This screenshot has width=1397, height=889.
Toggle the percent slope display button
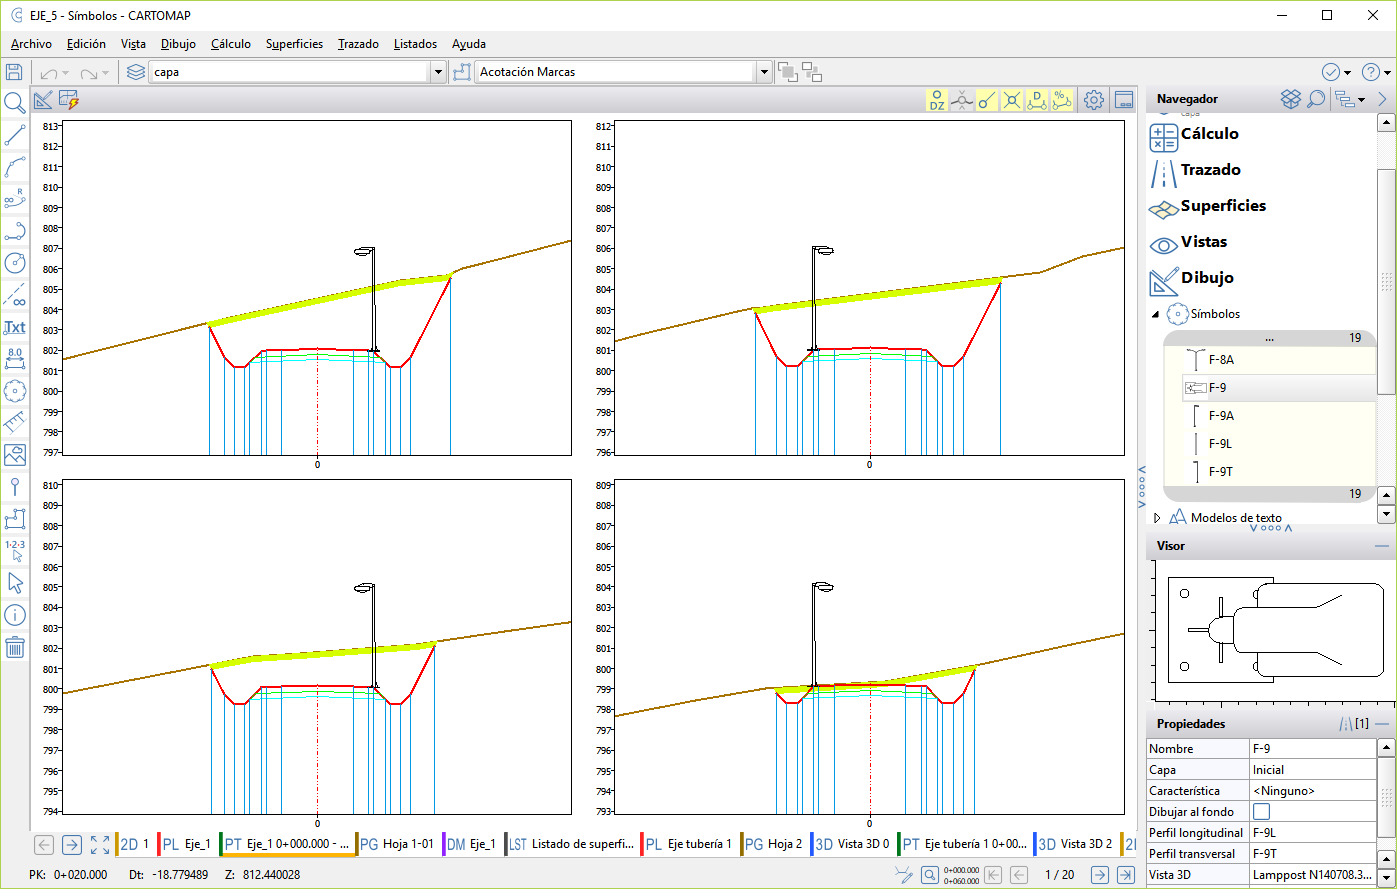(x=1062, y=100)
